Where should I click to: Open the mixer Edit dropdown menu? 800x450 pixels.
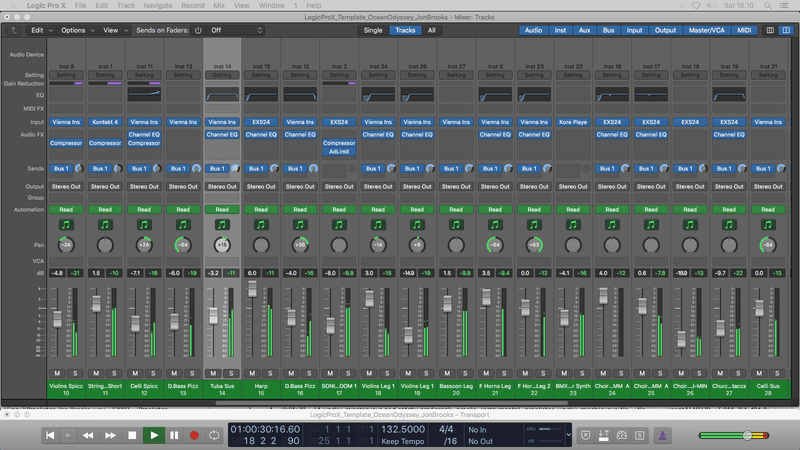pyautogui.click(x=42, y=30)
